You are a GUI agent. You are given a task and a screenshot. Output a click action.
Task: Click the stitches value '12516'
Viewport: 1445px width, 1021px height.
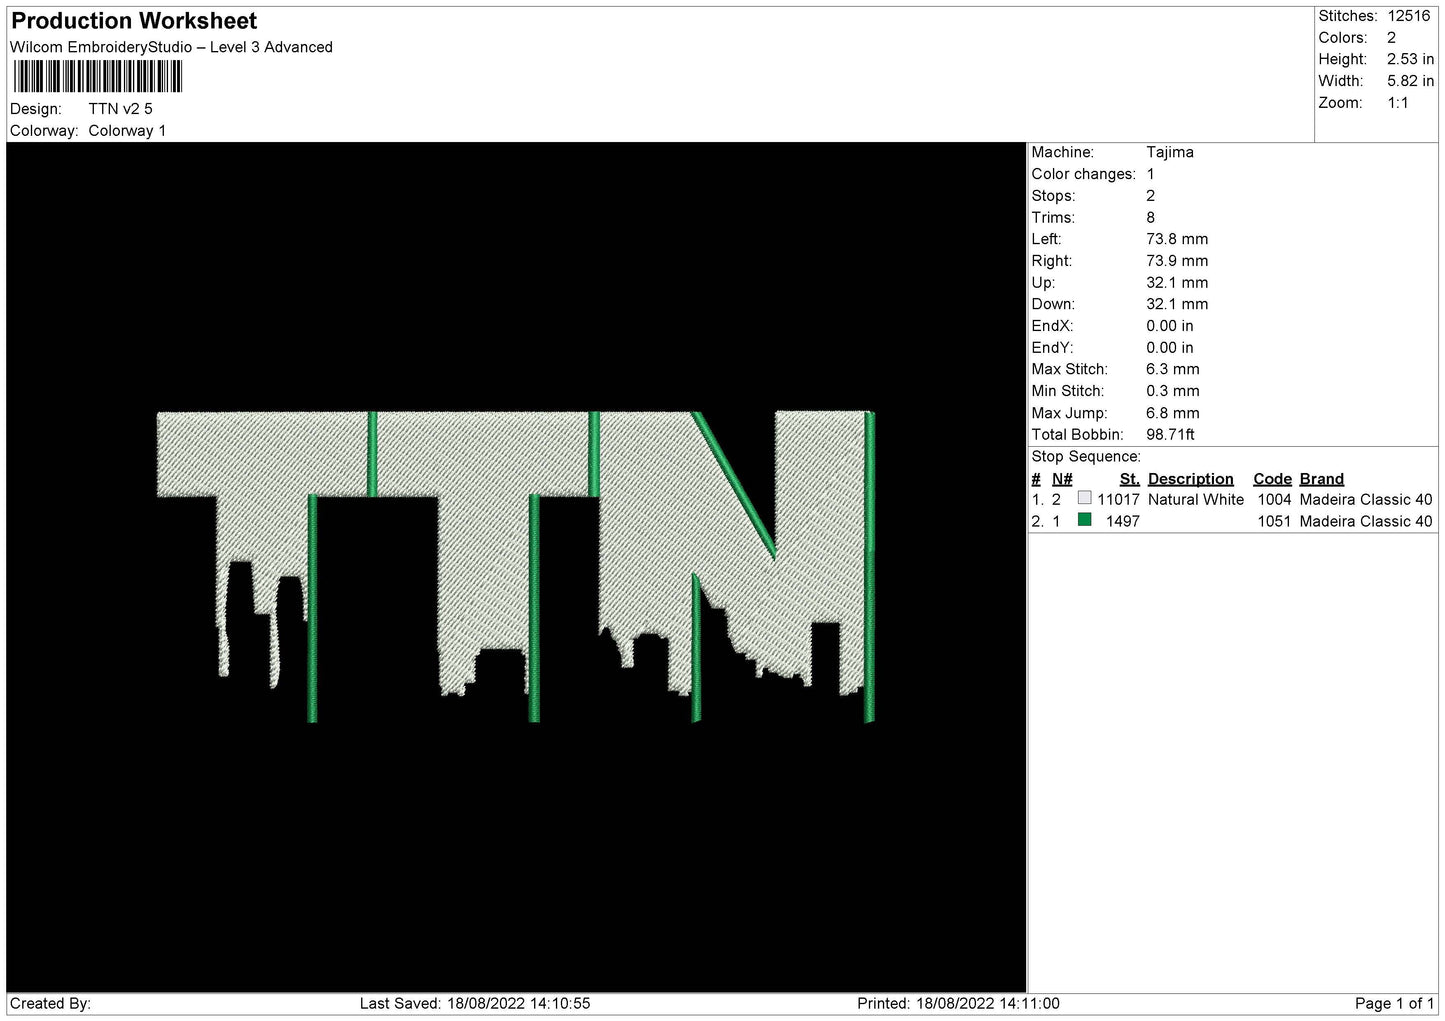tap(1409, 16)
